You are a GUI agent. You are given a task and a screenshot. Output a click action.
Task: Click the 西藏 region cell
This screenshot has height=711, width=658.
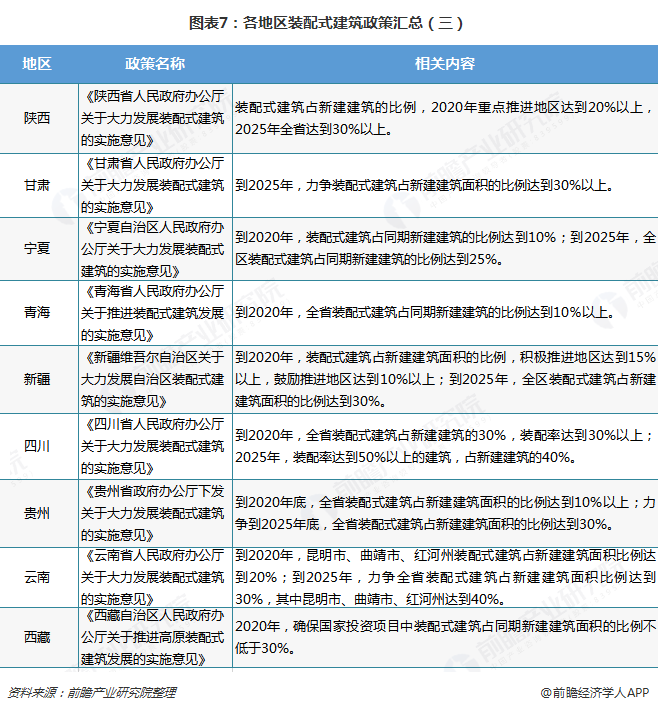tap(37, 638)
